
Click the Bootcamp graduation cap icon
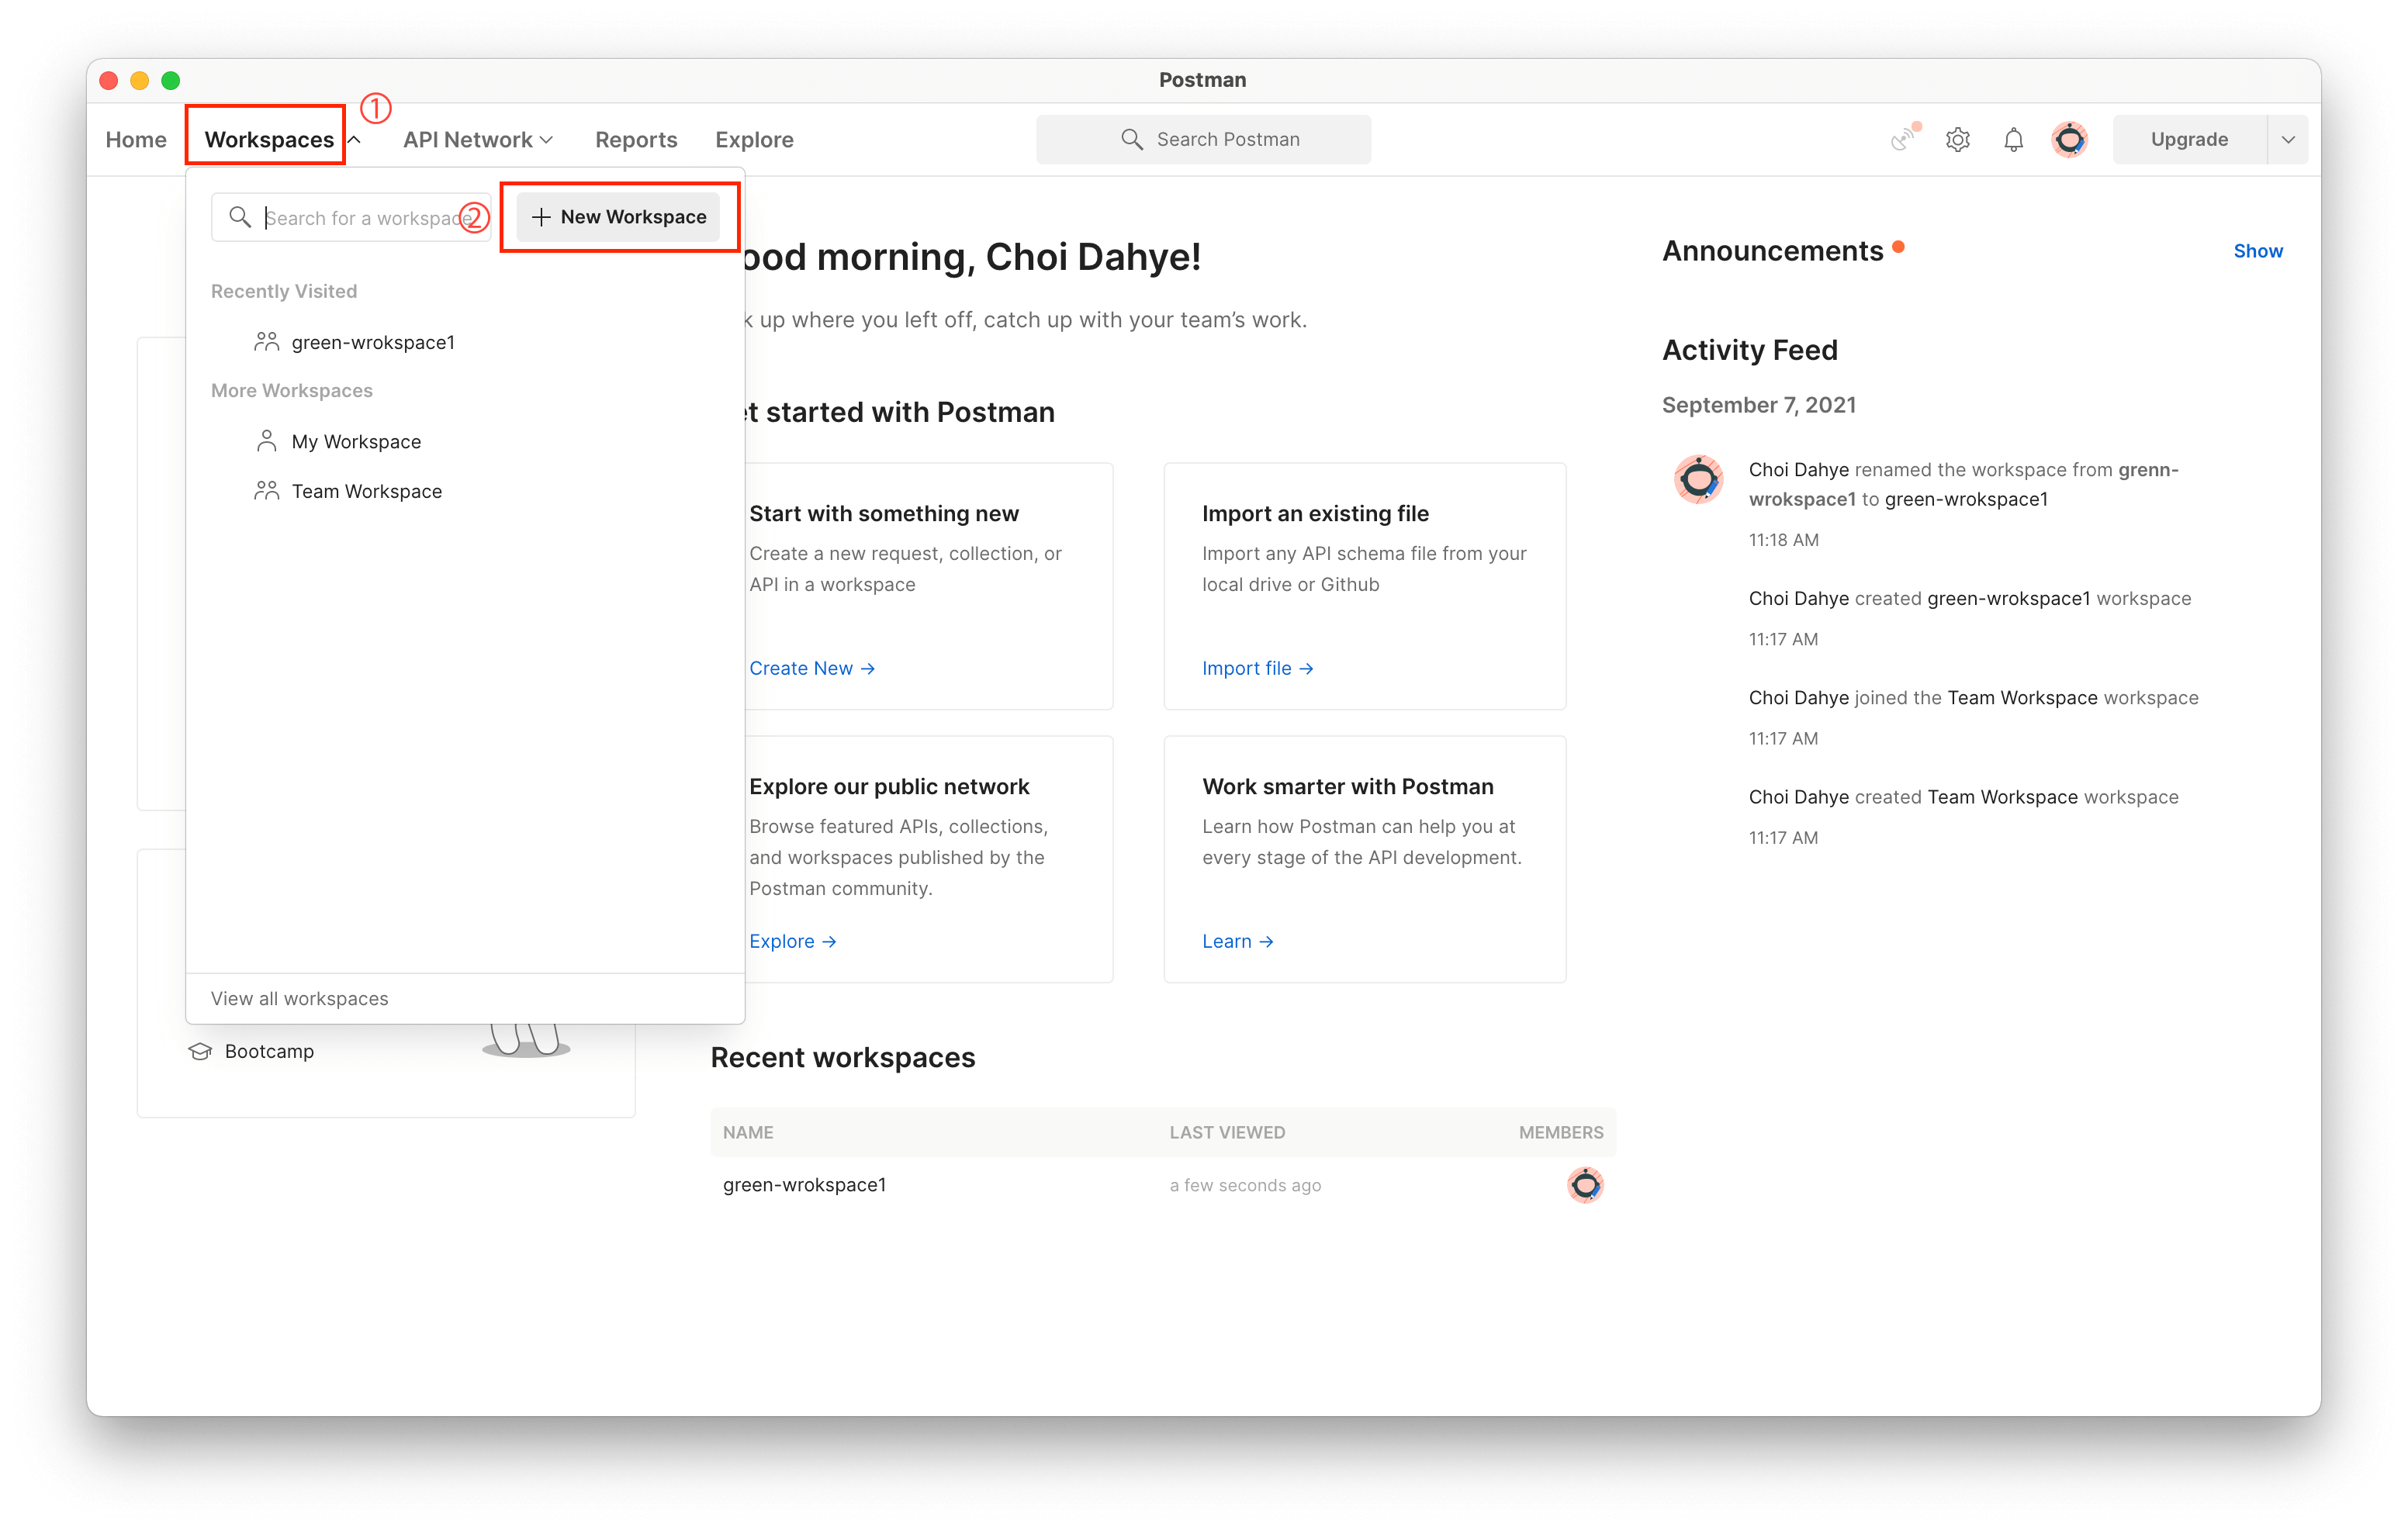[x=200, y=1051]
